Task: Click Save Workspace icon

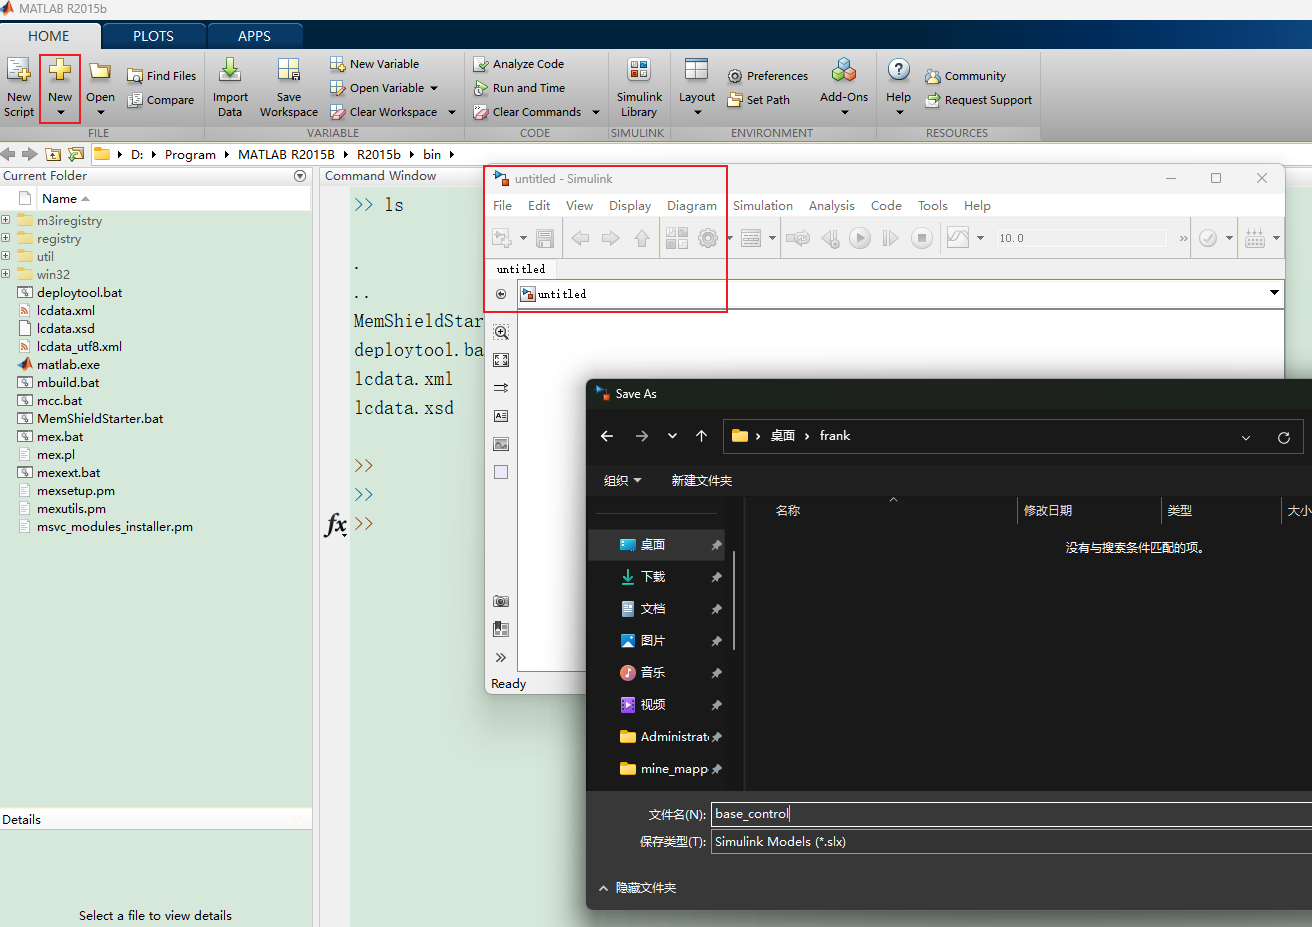Action: pyautogui.click(x=289, y=69)
